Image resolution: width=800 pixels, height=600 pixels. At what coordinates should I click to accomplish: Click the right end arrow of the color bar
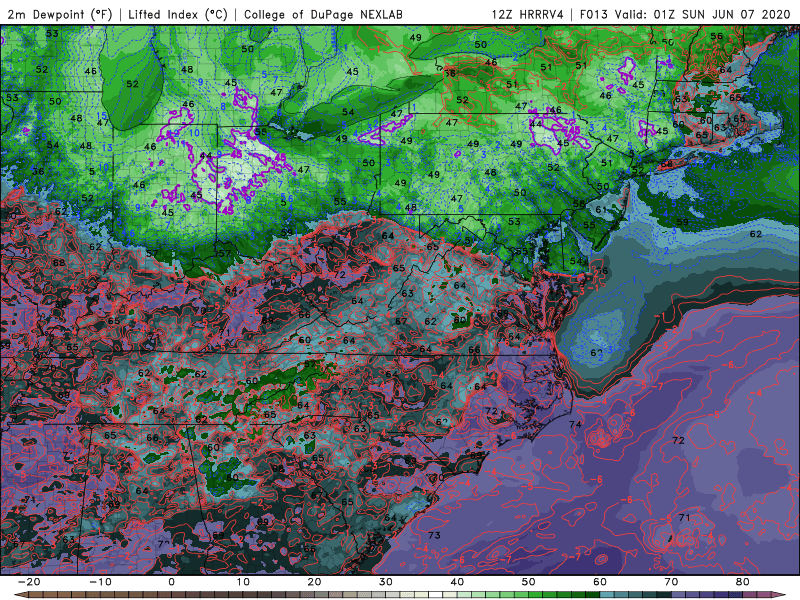(780, 595)
